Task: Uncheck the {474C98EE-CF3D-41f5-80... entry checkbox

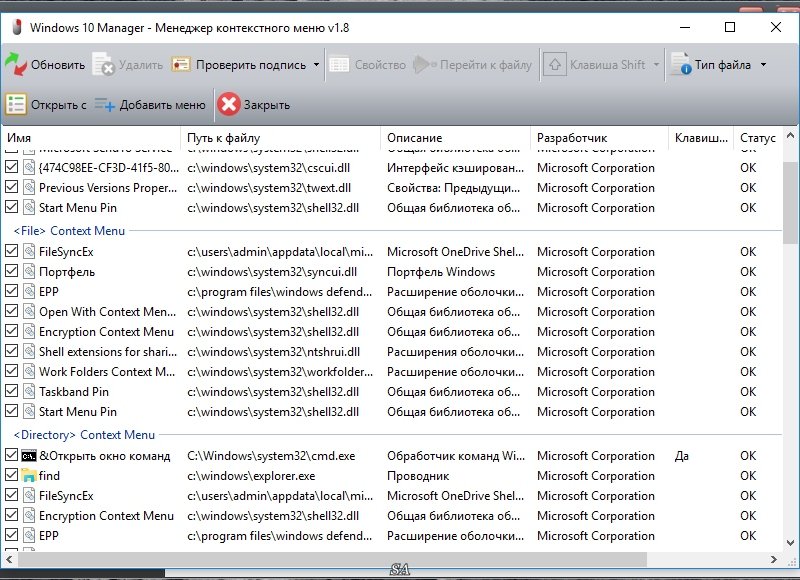Action: click(11, 167)
